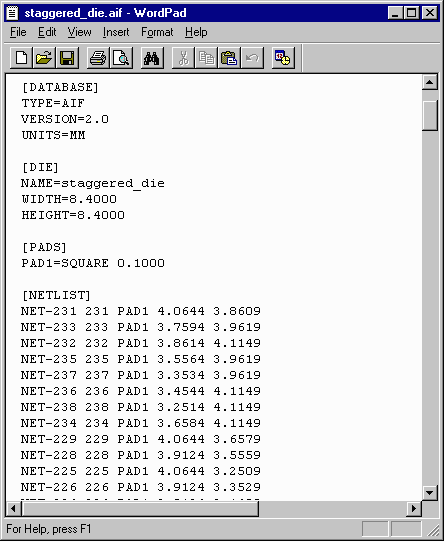Click the WIDTH=8.4000 line

[x=69, y=199]
